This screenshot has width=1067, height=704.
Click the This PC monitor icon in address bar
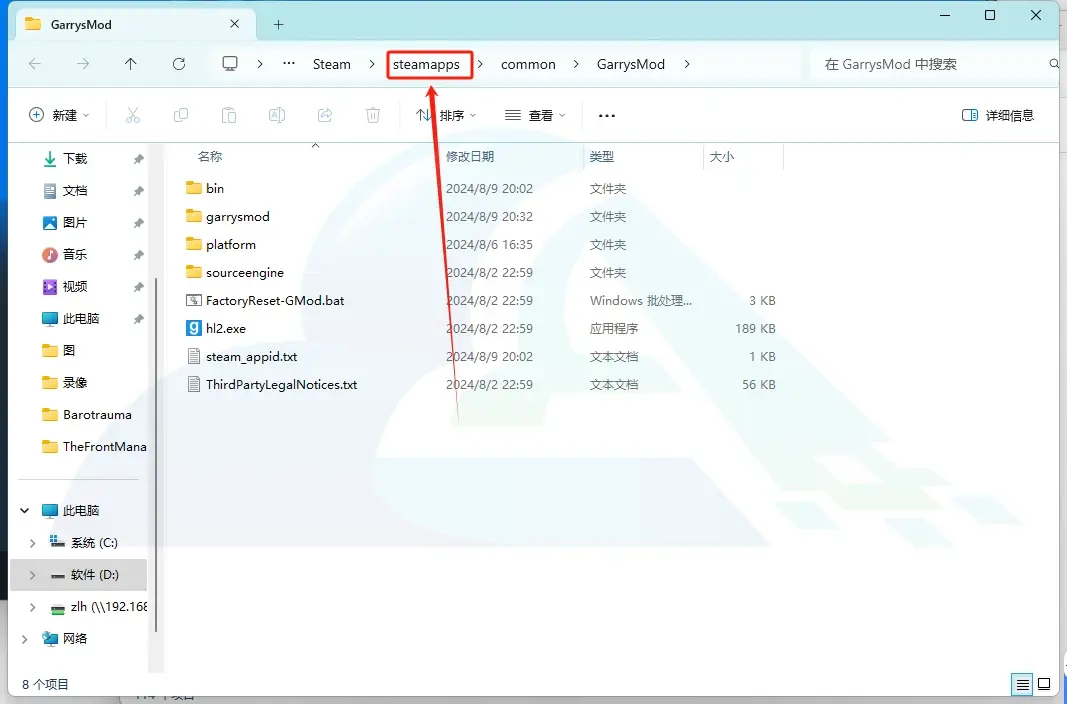tap(230, 64)
